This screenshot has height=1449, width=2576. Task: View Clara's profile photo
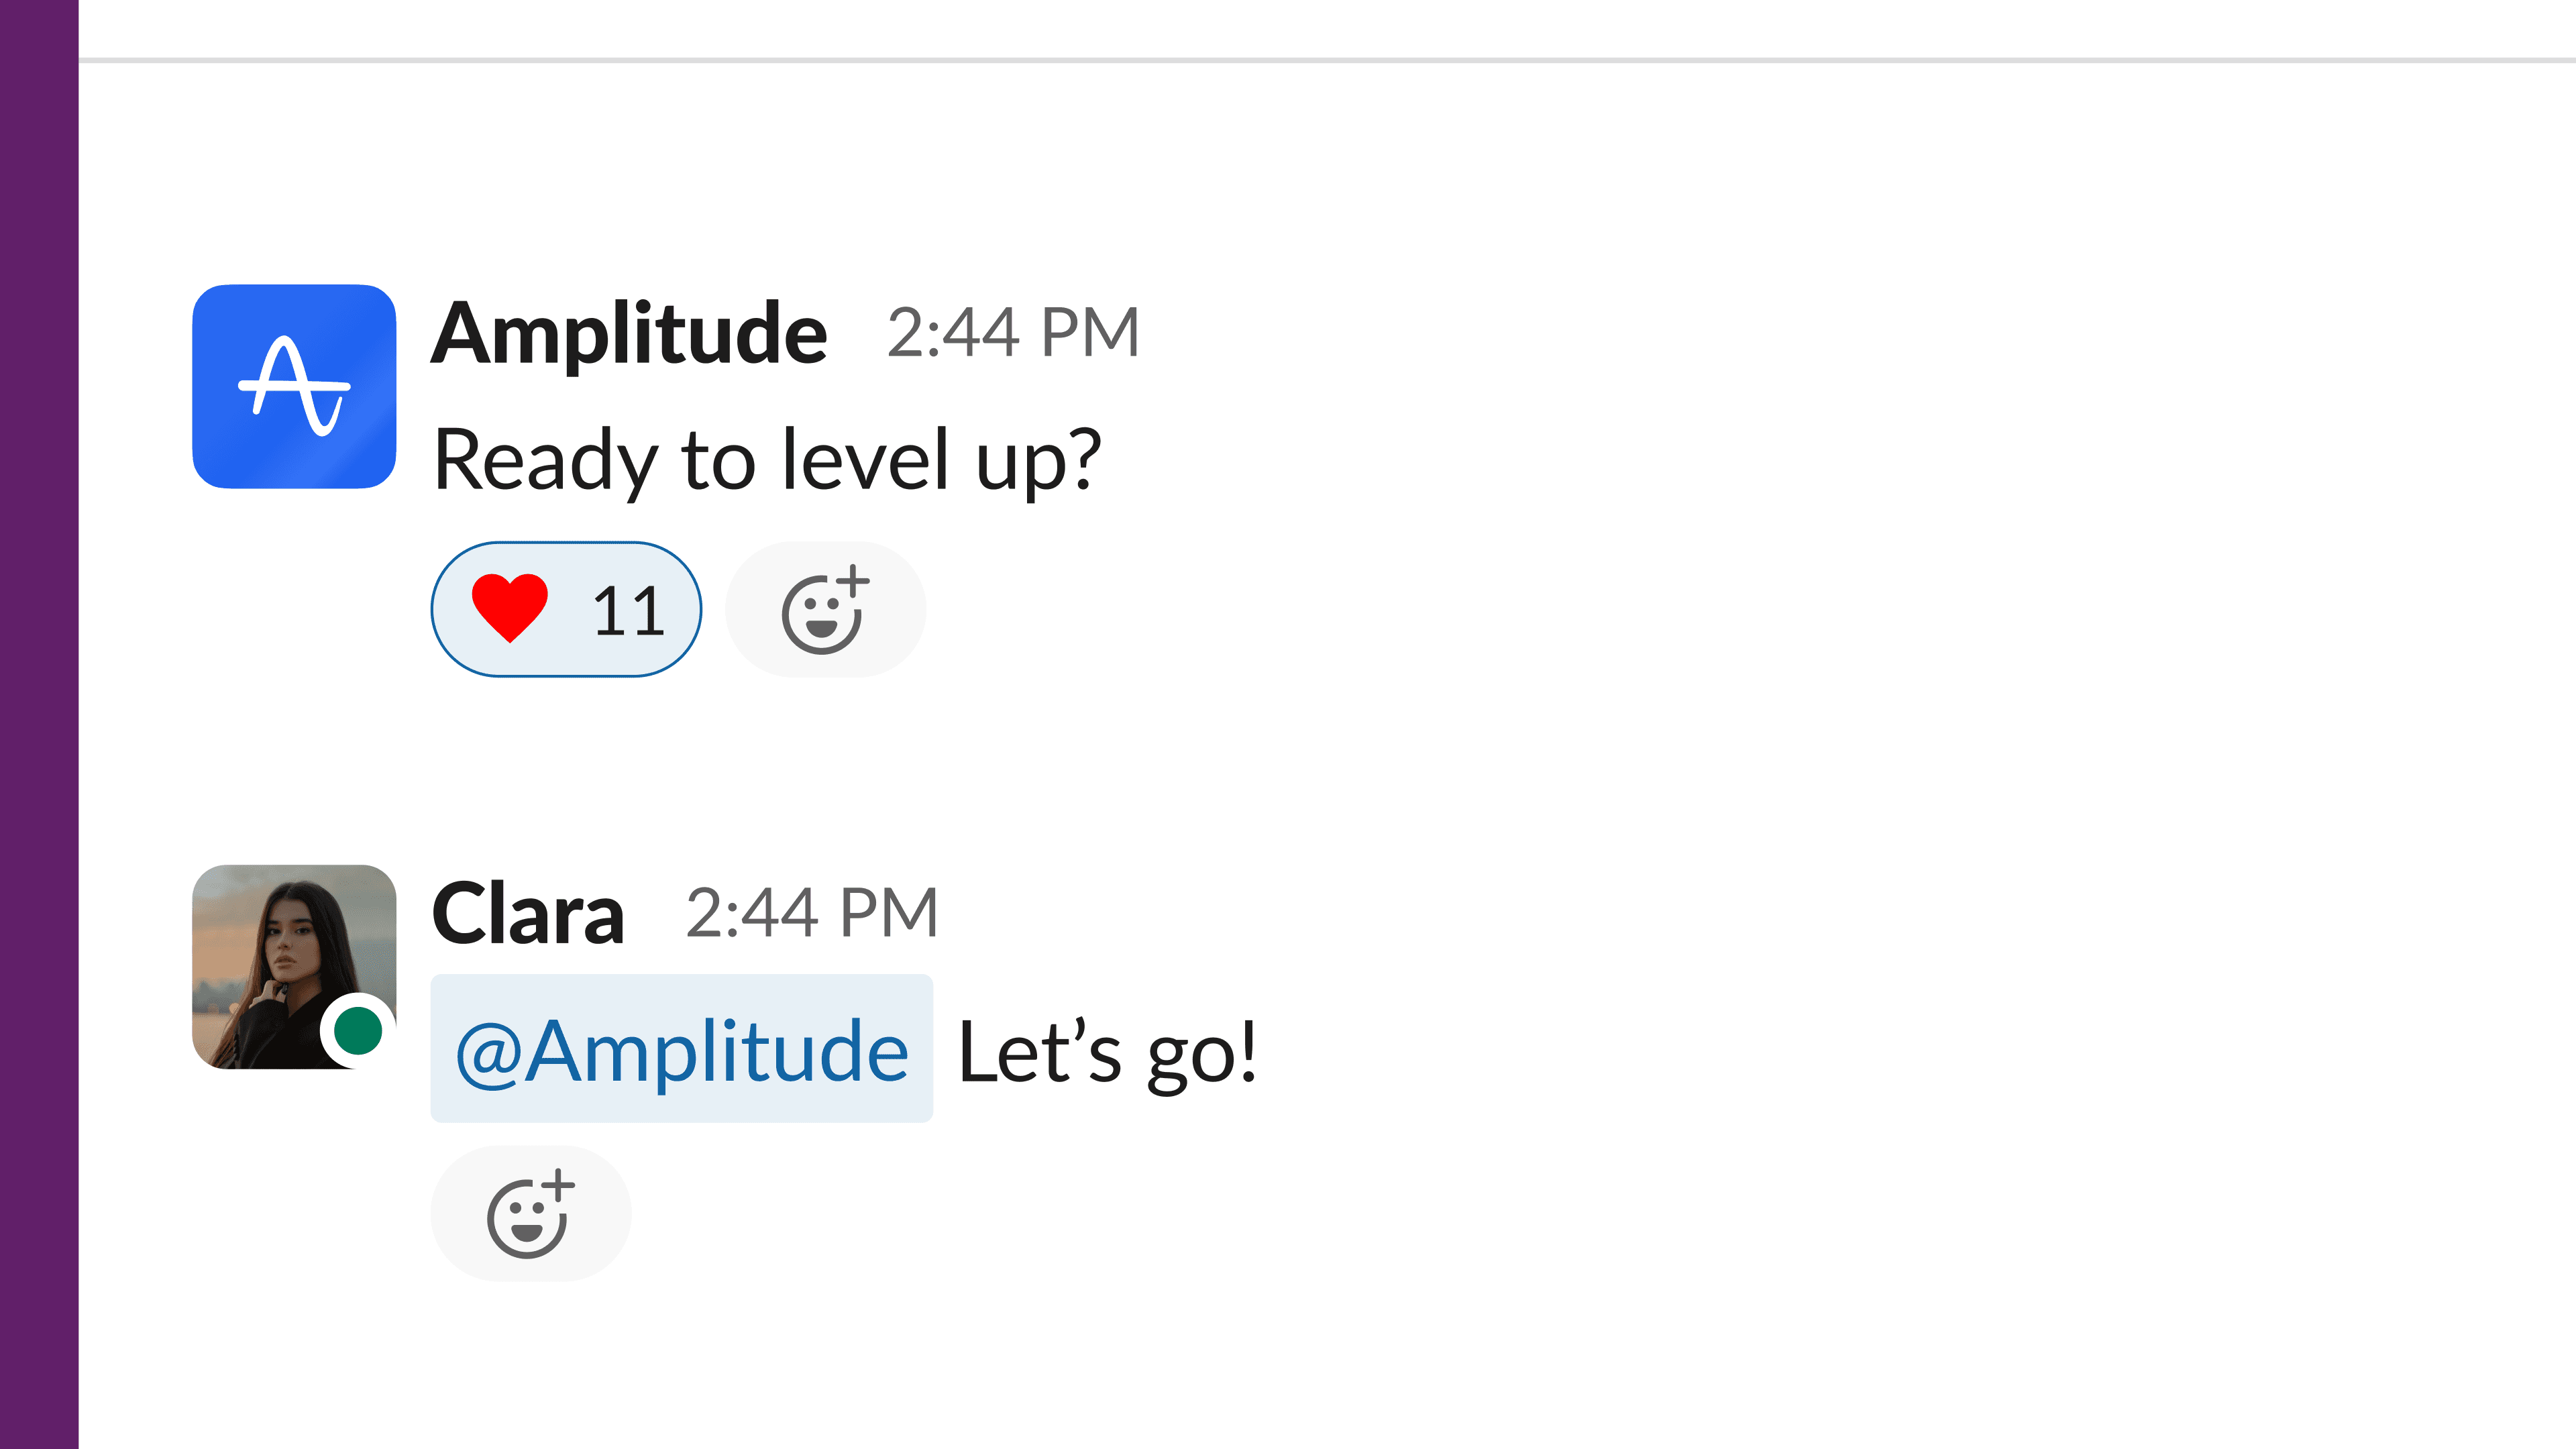coord(294,967)
